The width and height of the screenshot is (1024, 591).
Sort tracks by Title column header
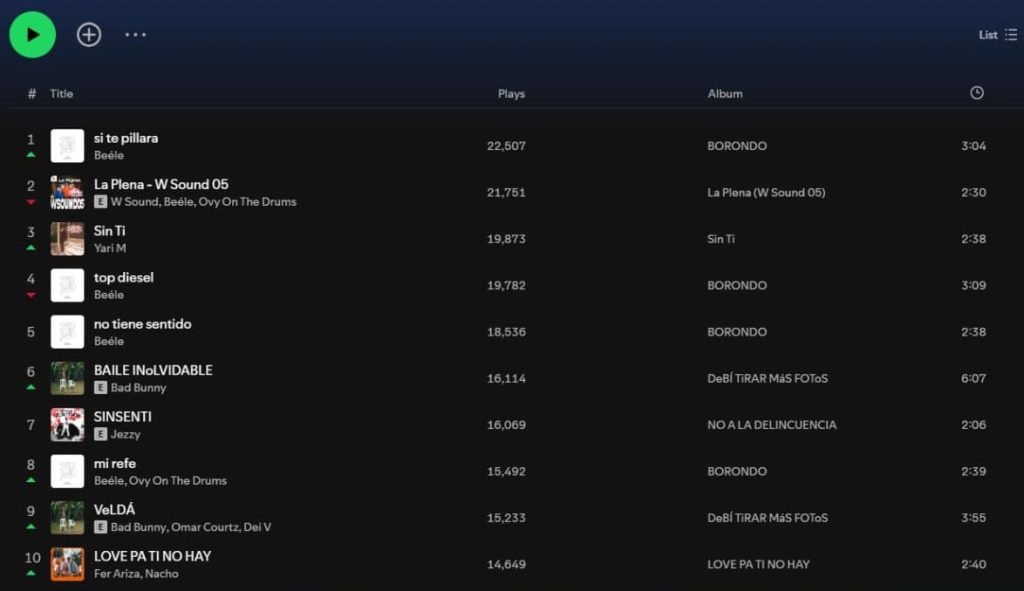click(x=62, y=94)
